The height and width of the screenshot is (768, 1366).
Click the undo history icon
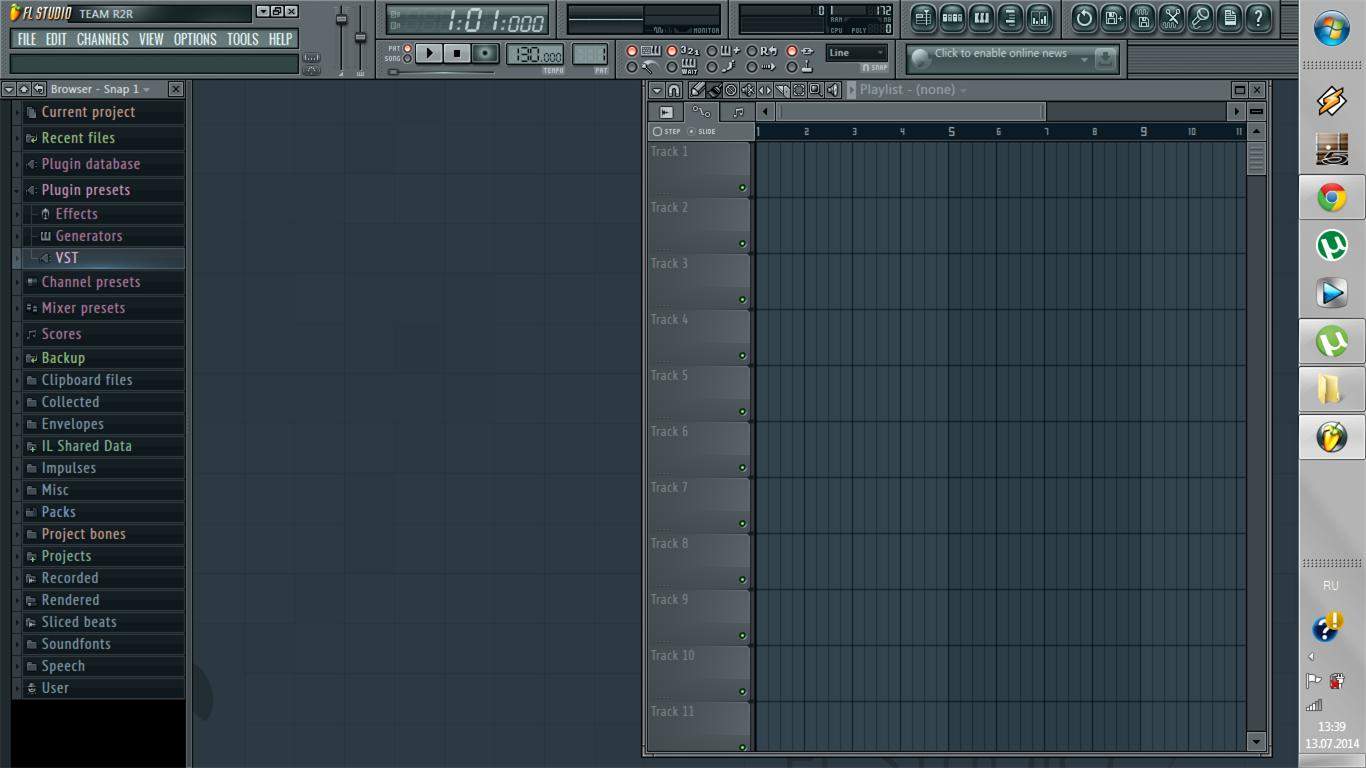[x=1084, y=18]
